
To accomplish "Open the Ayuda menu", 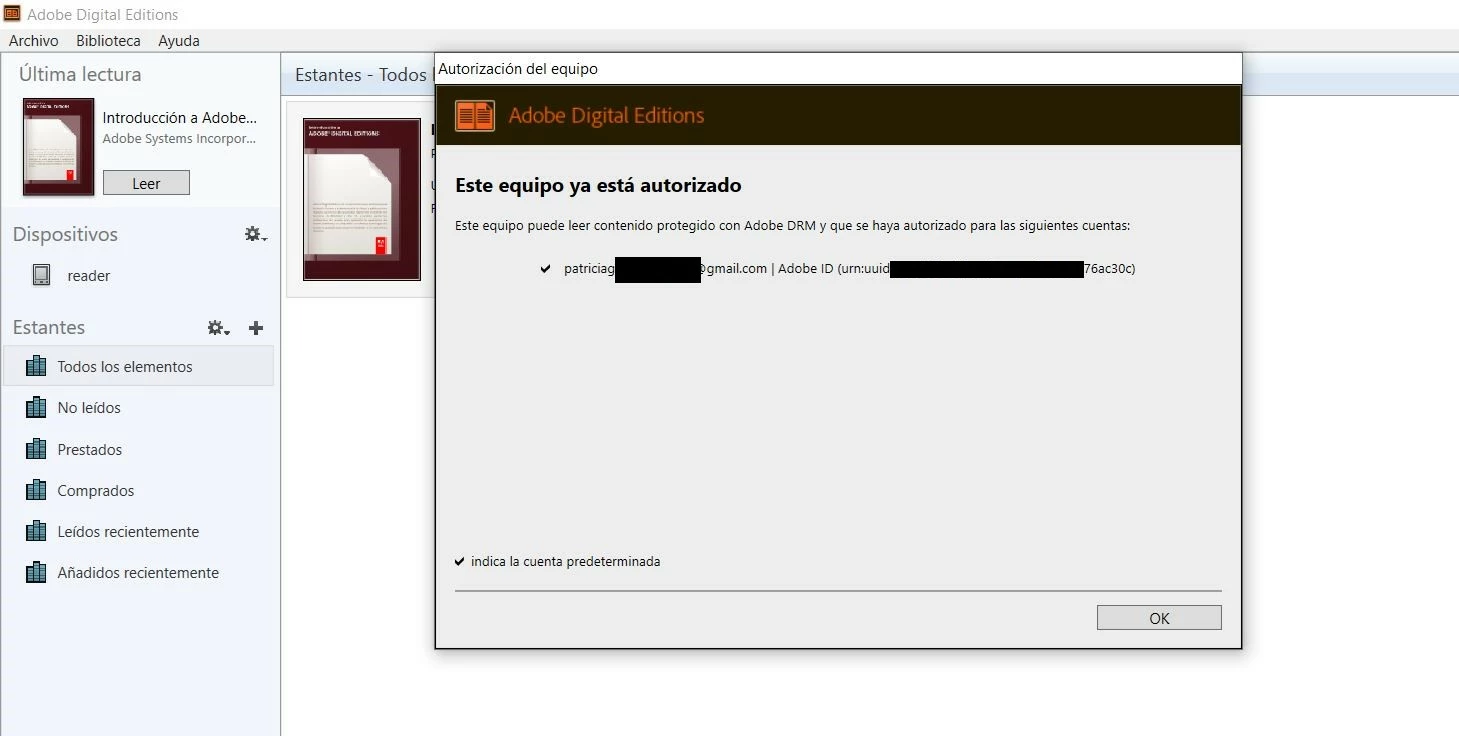I will click(x=179, y=41).
